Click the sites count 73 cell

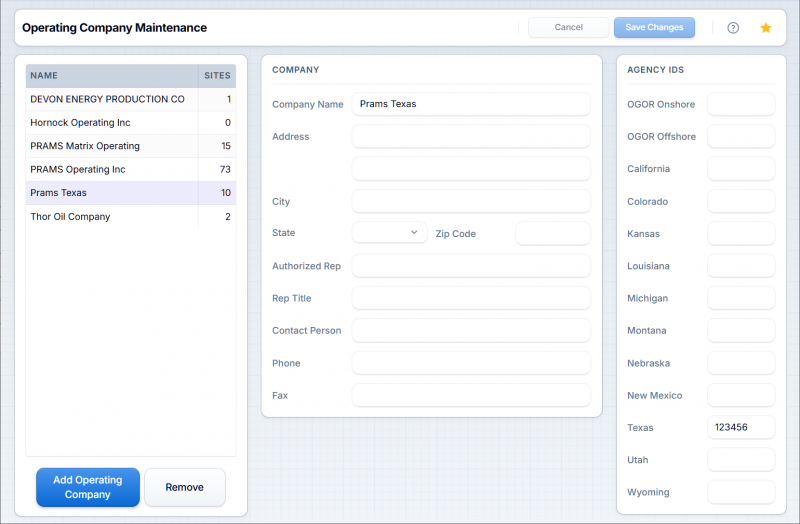217,169
